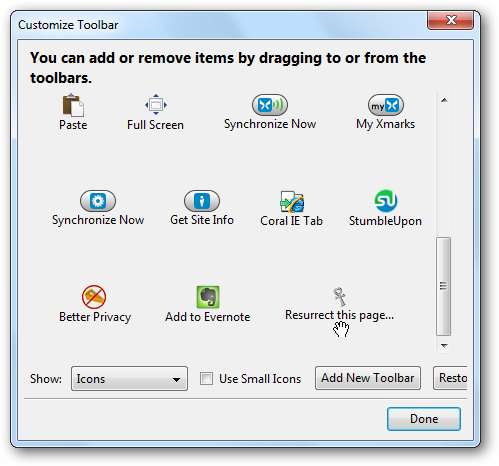
Task: Click the Coral IE Tab icon
Action: (292, 201)
